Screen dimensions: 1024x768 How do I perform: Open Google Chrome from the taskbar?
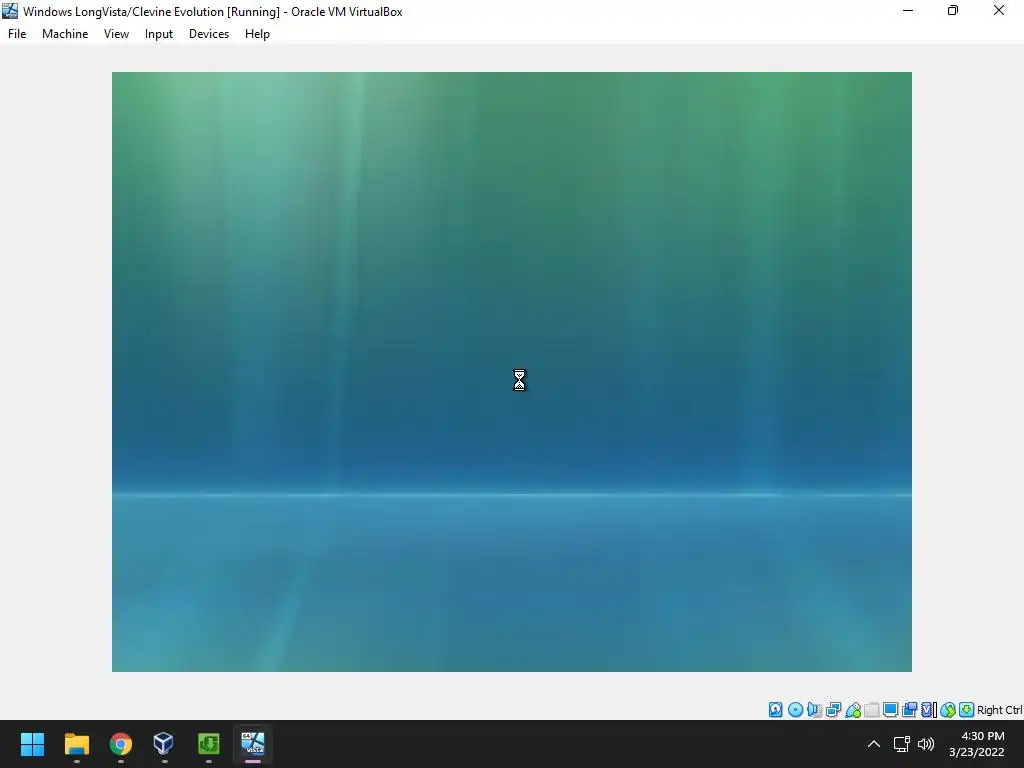point(121,744)
